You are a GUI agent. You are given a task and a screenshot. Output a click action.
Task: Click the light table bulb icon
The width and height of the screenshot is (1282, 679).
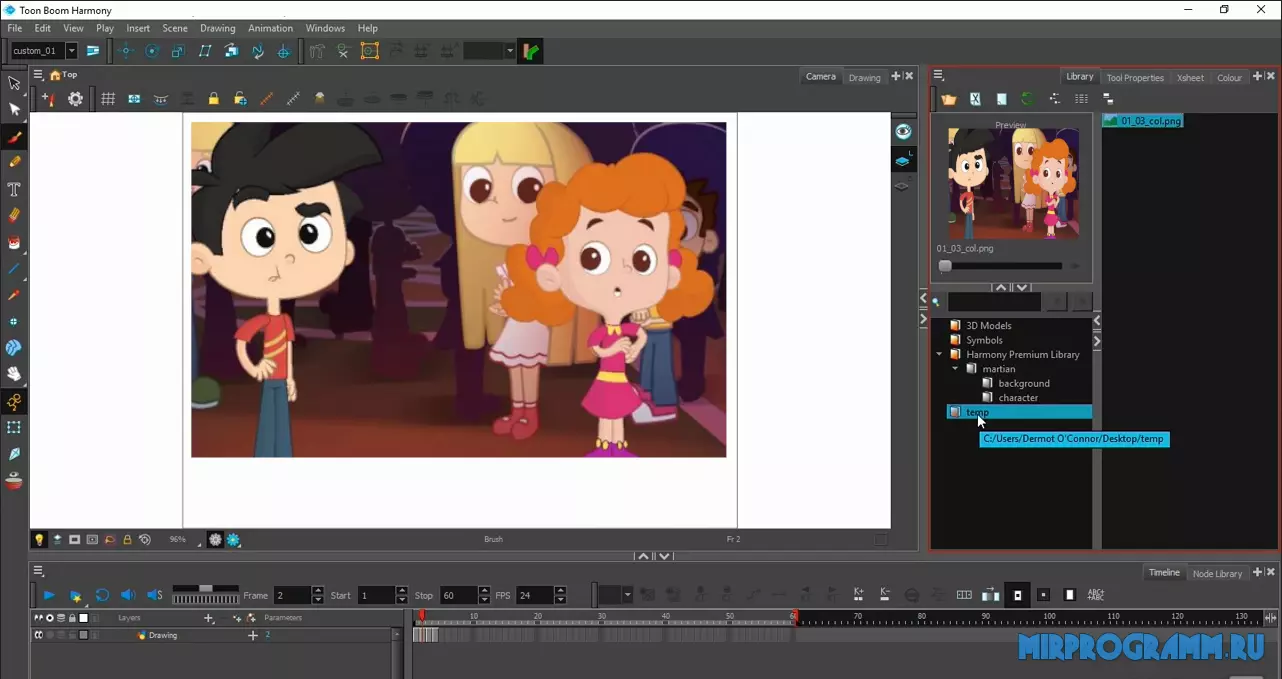40,539
